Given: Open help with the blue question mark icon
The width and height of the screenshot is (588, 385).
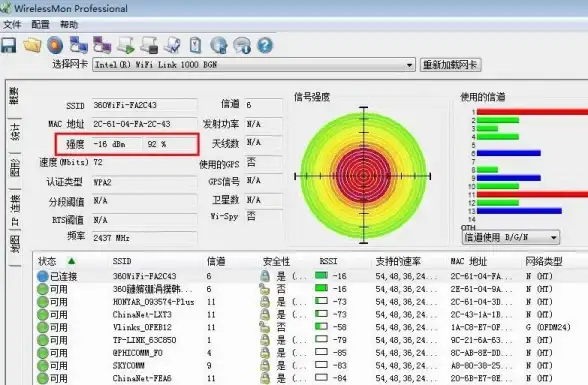Looking at the screenshot, I should pos(265,45).
